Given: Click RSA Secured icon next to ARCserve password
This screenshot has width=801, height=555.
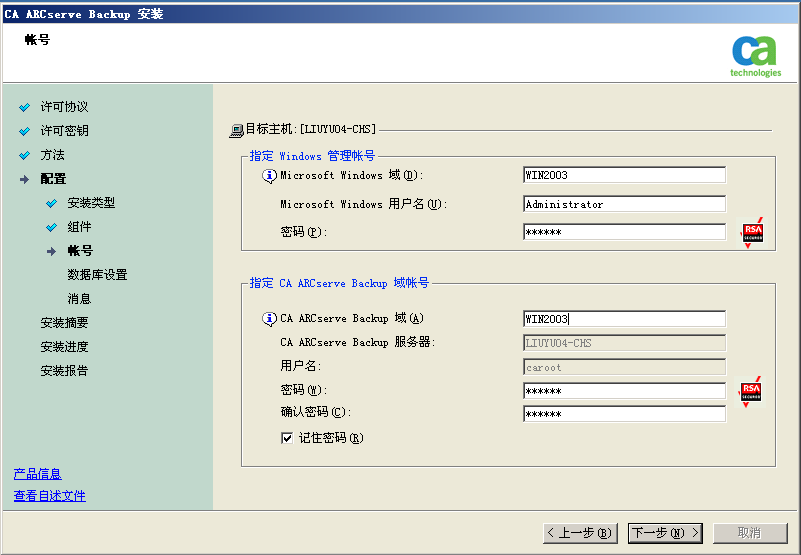Looking at the screenshot, I should click(751, 391).
